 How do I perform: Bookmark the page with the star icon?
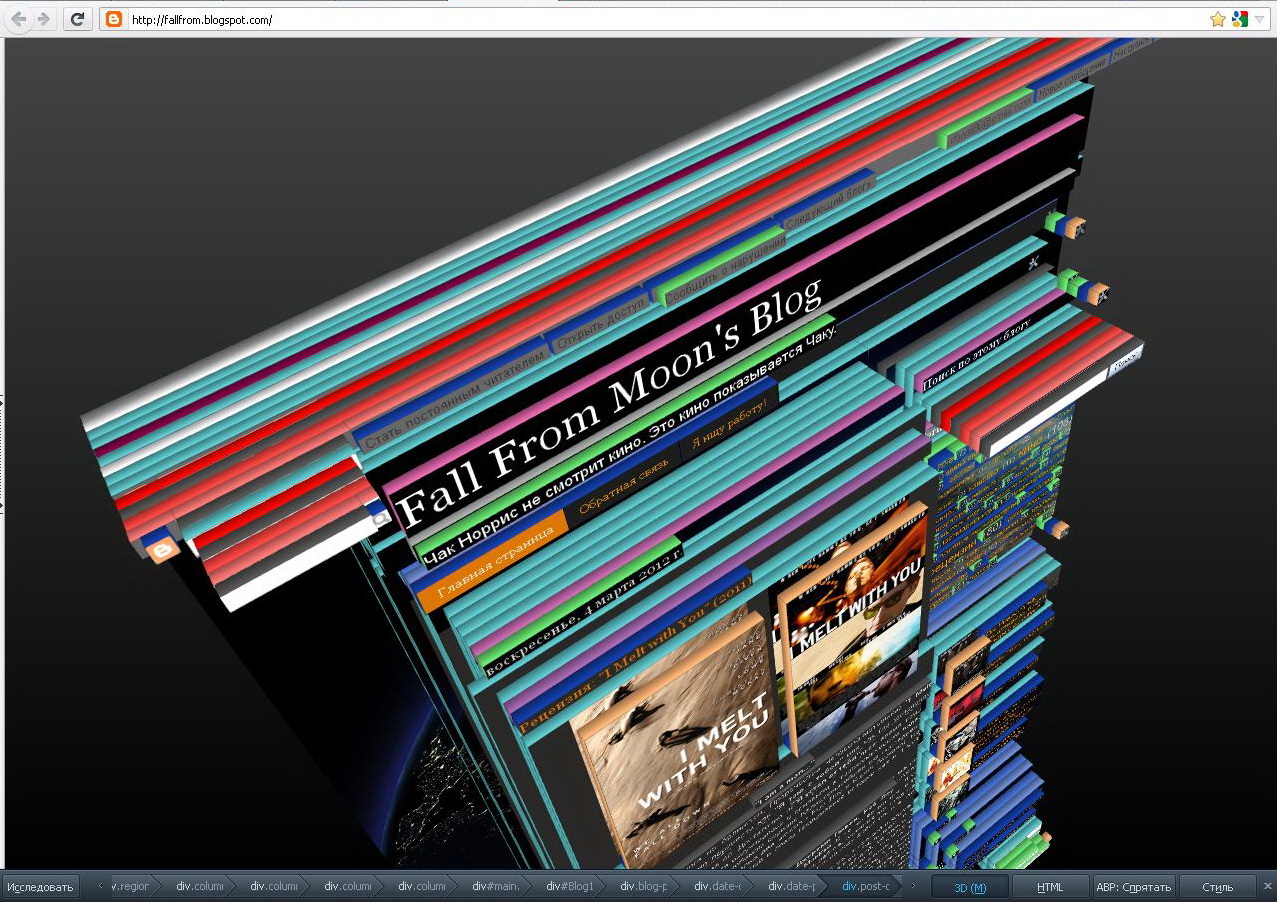1217,19
